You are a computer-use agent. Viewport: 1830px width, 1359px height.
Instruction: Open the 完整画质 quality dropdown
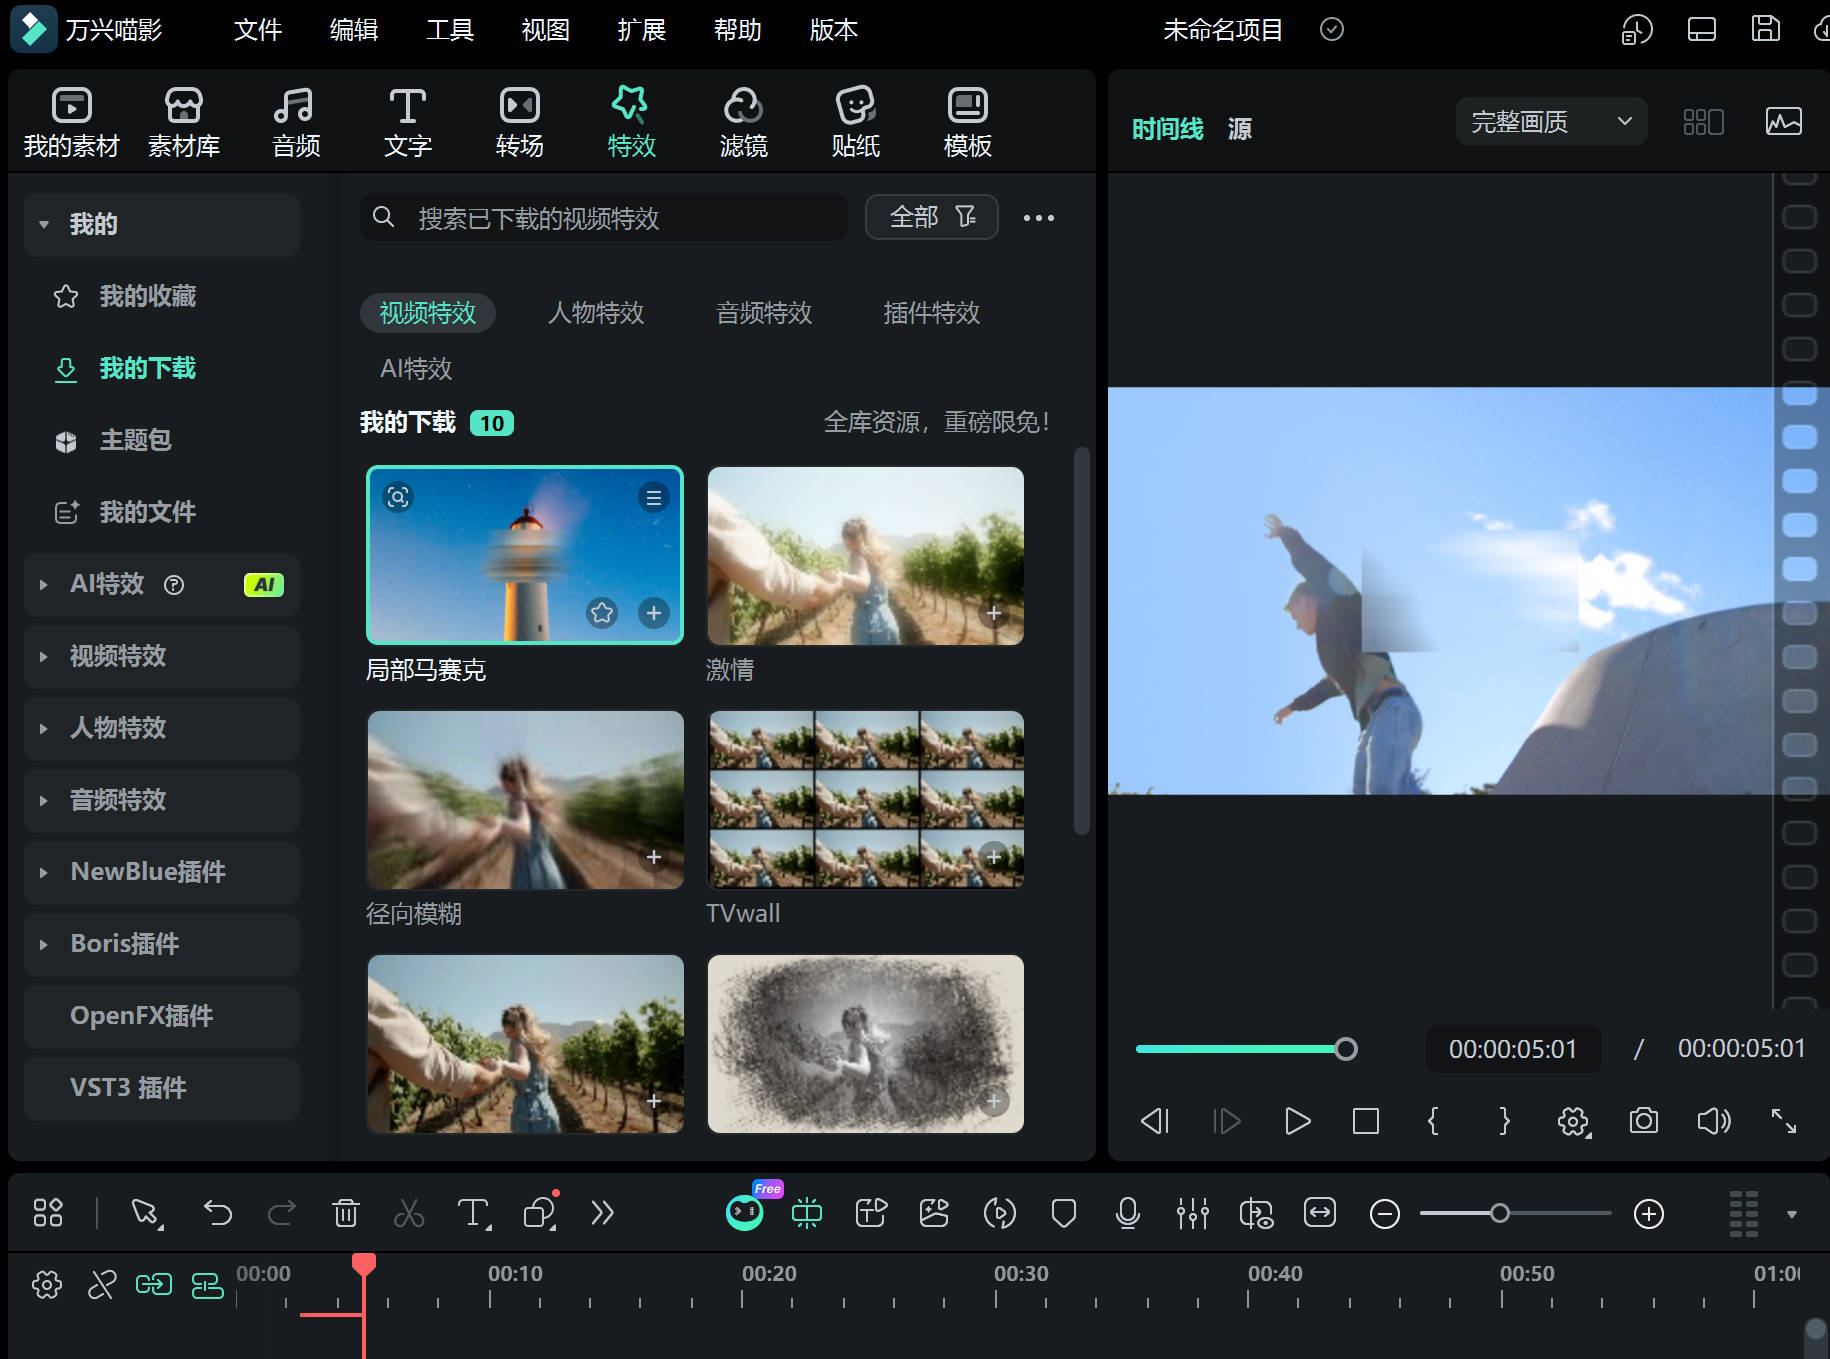click(x=1550, y=122)
